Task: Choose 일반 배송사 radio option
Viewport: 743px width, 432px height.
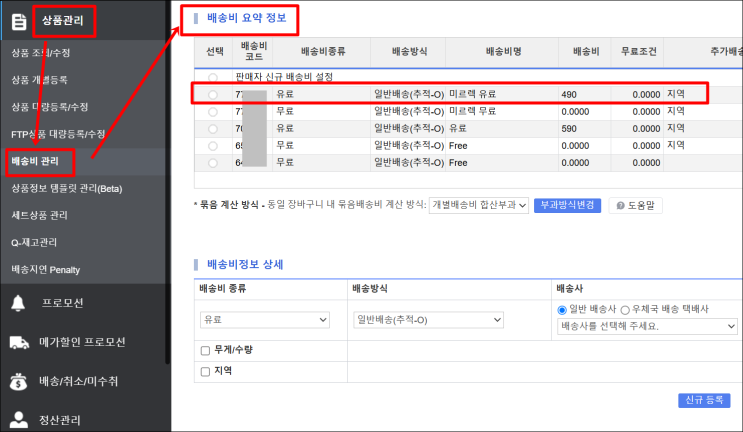Action: tap(562, 310)
